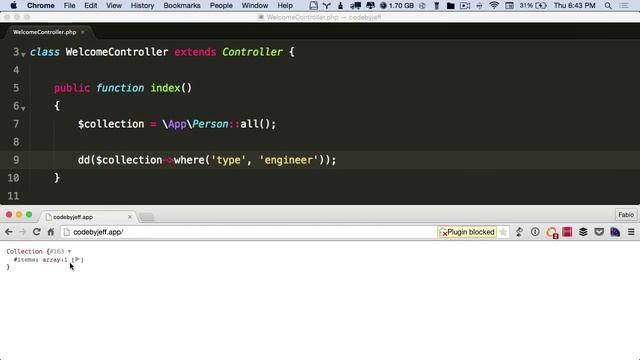This screenshot has width=640, height=360.
Task: Click the clock showing Thu 6:43 PM
Action: 574,6
